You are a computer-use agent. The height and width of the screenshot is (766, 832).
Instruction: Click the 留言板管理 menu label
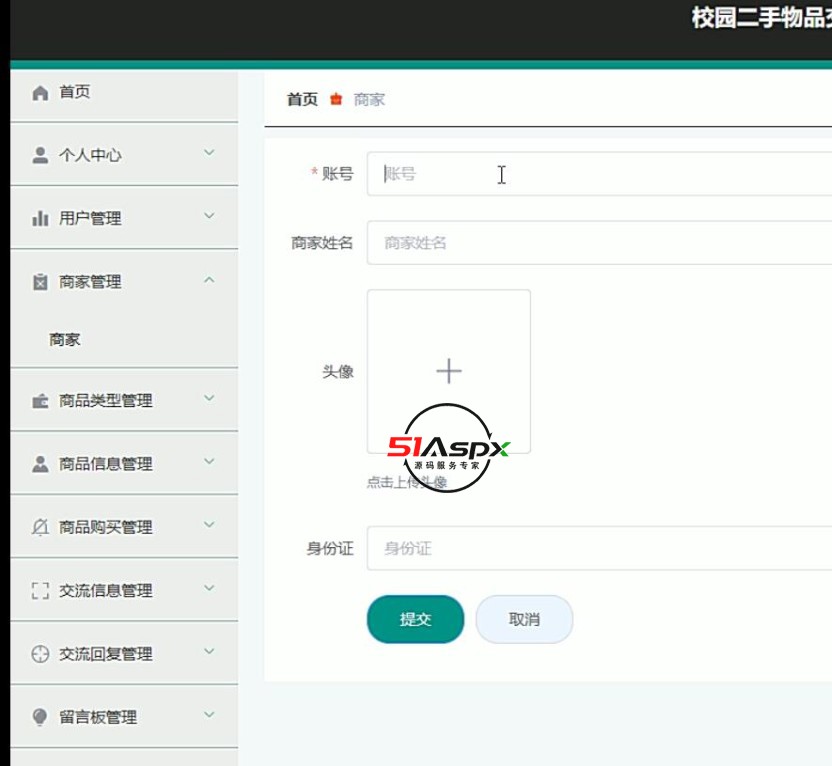[98, 717]
